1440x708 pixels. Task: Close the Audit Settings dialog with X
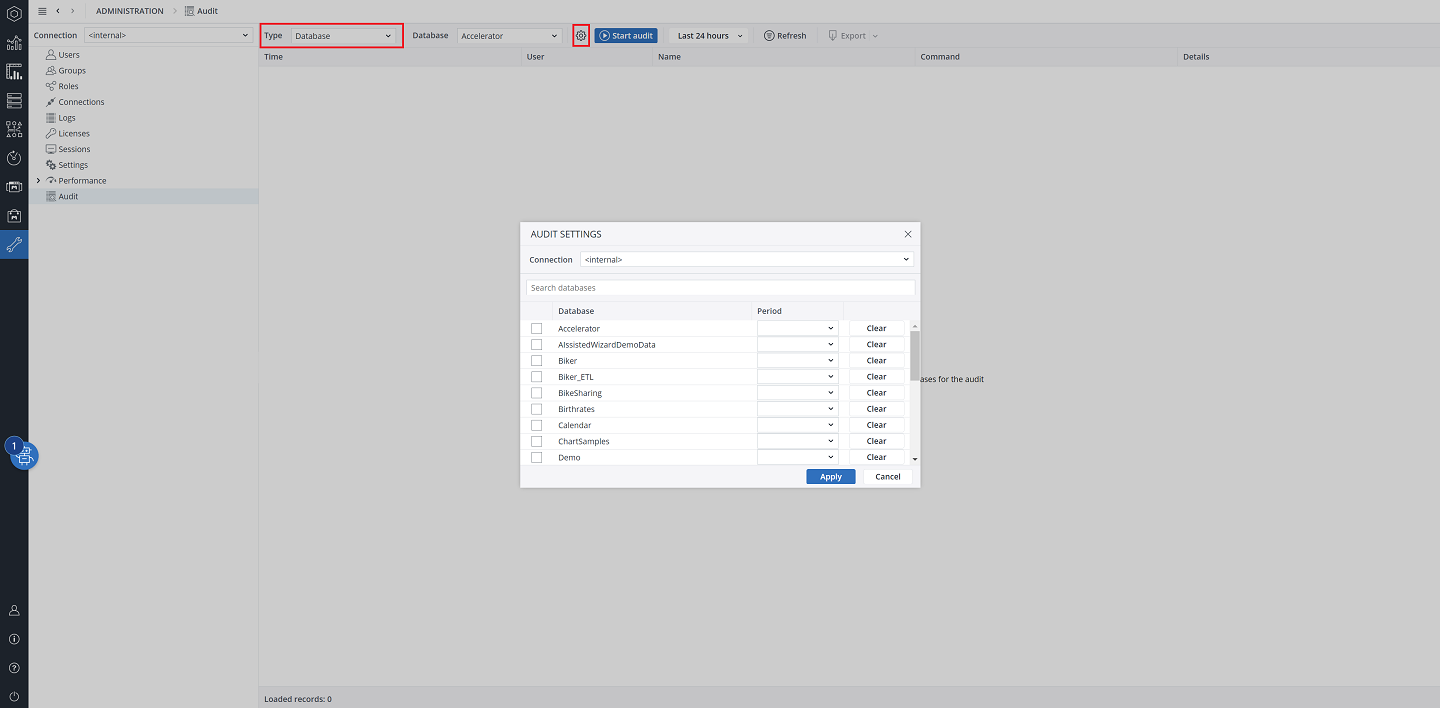point(908,234)
